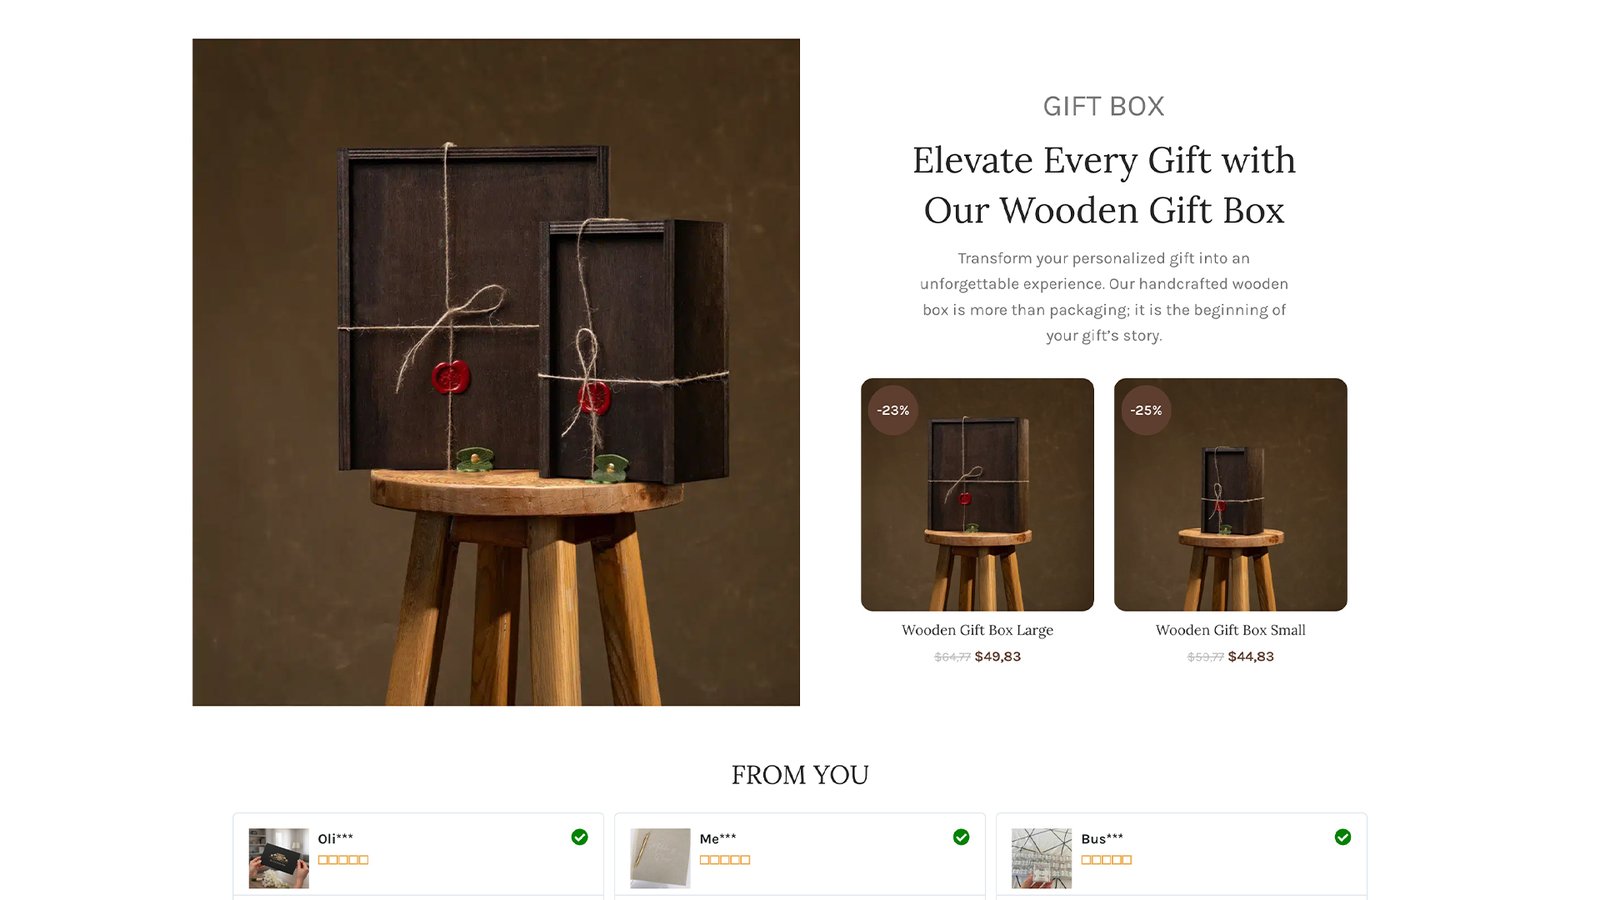Click the -25% discount badge
The height and width of the screenshot is (900, 1600).
pos(1146,410)
